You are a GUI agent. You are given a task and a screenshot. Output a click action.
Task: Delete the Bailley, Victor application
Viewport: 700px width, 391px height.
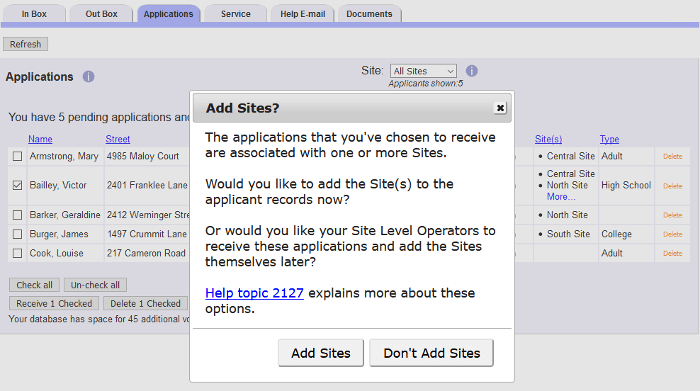point(672,186)
